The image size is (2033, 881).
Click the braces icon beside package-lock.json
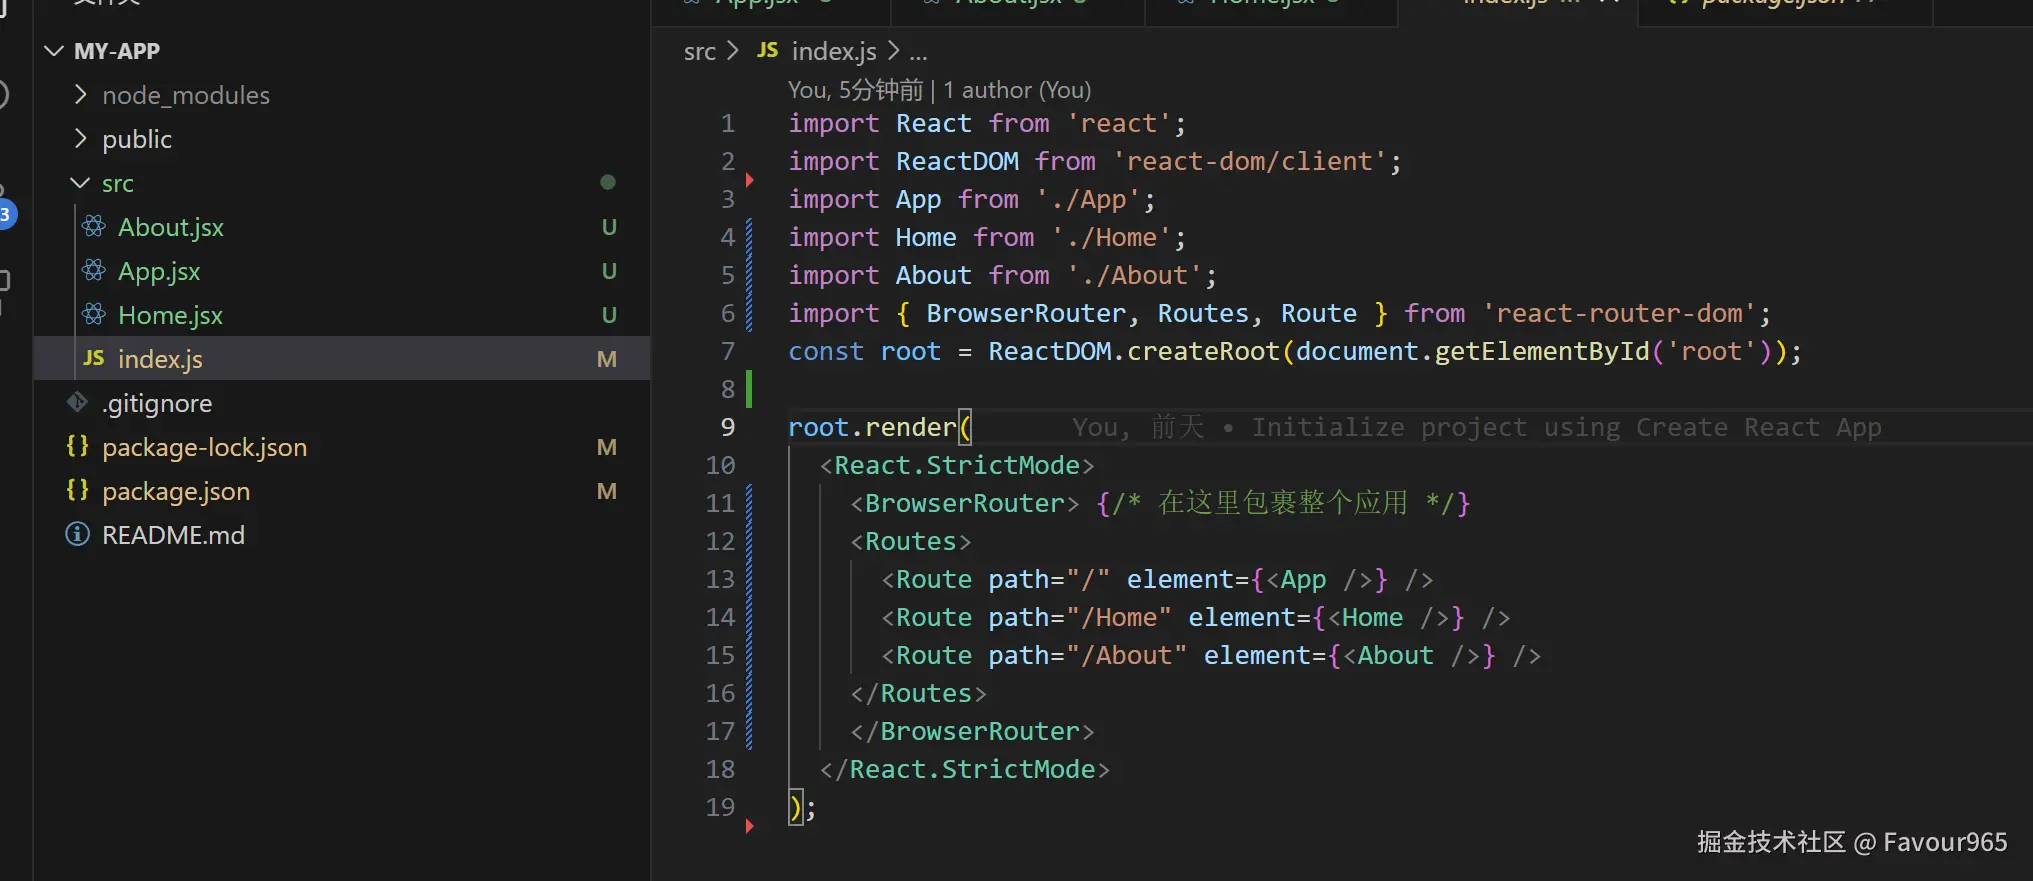(77, 446)
